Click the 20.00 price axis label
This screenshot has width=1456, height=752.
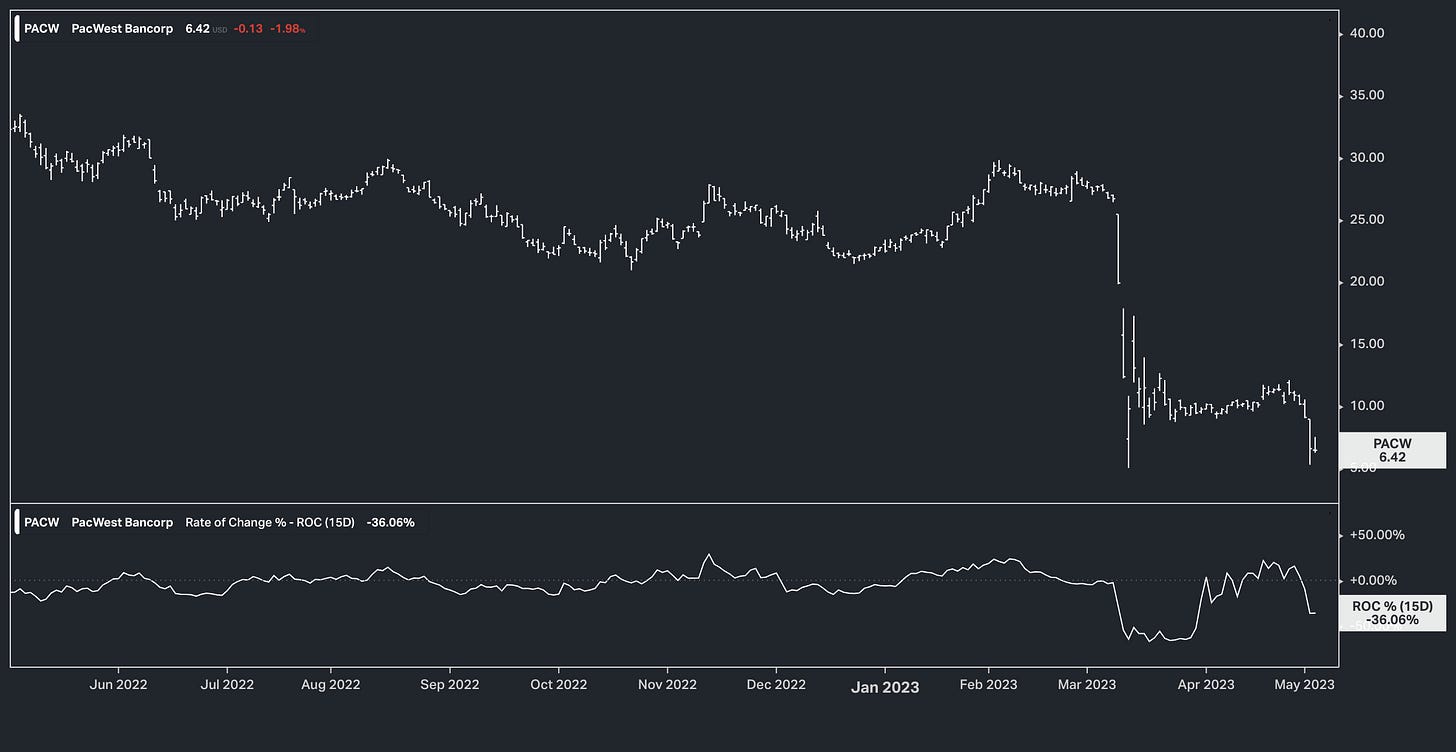click(x=1365, y=281)
